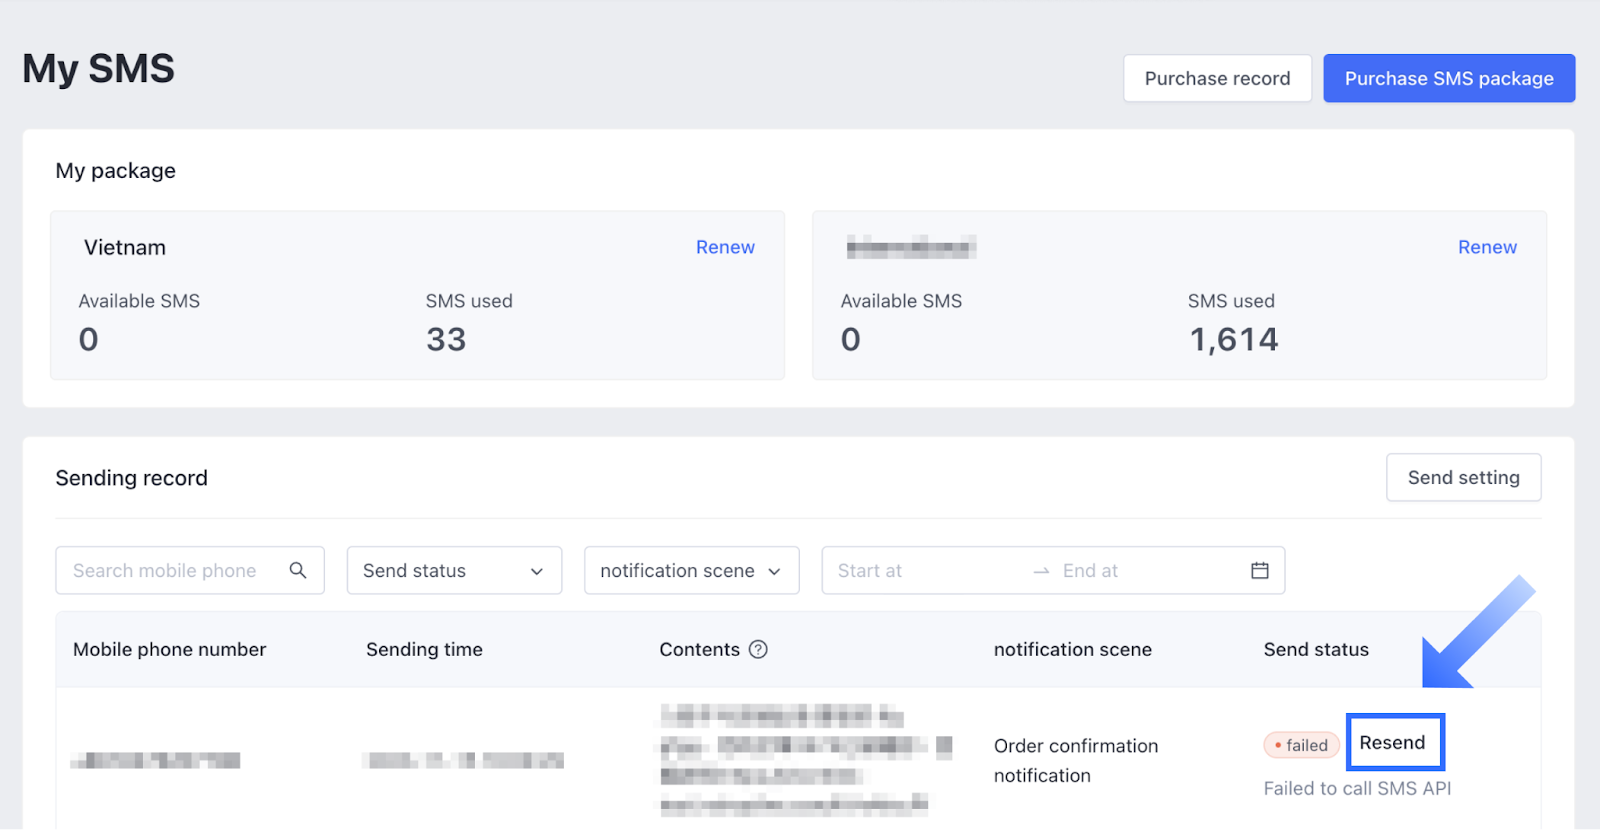This screenshot has width=1600, height=830.
Task: Click the Contents help question mark icon
Action: tap(758, 650)
